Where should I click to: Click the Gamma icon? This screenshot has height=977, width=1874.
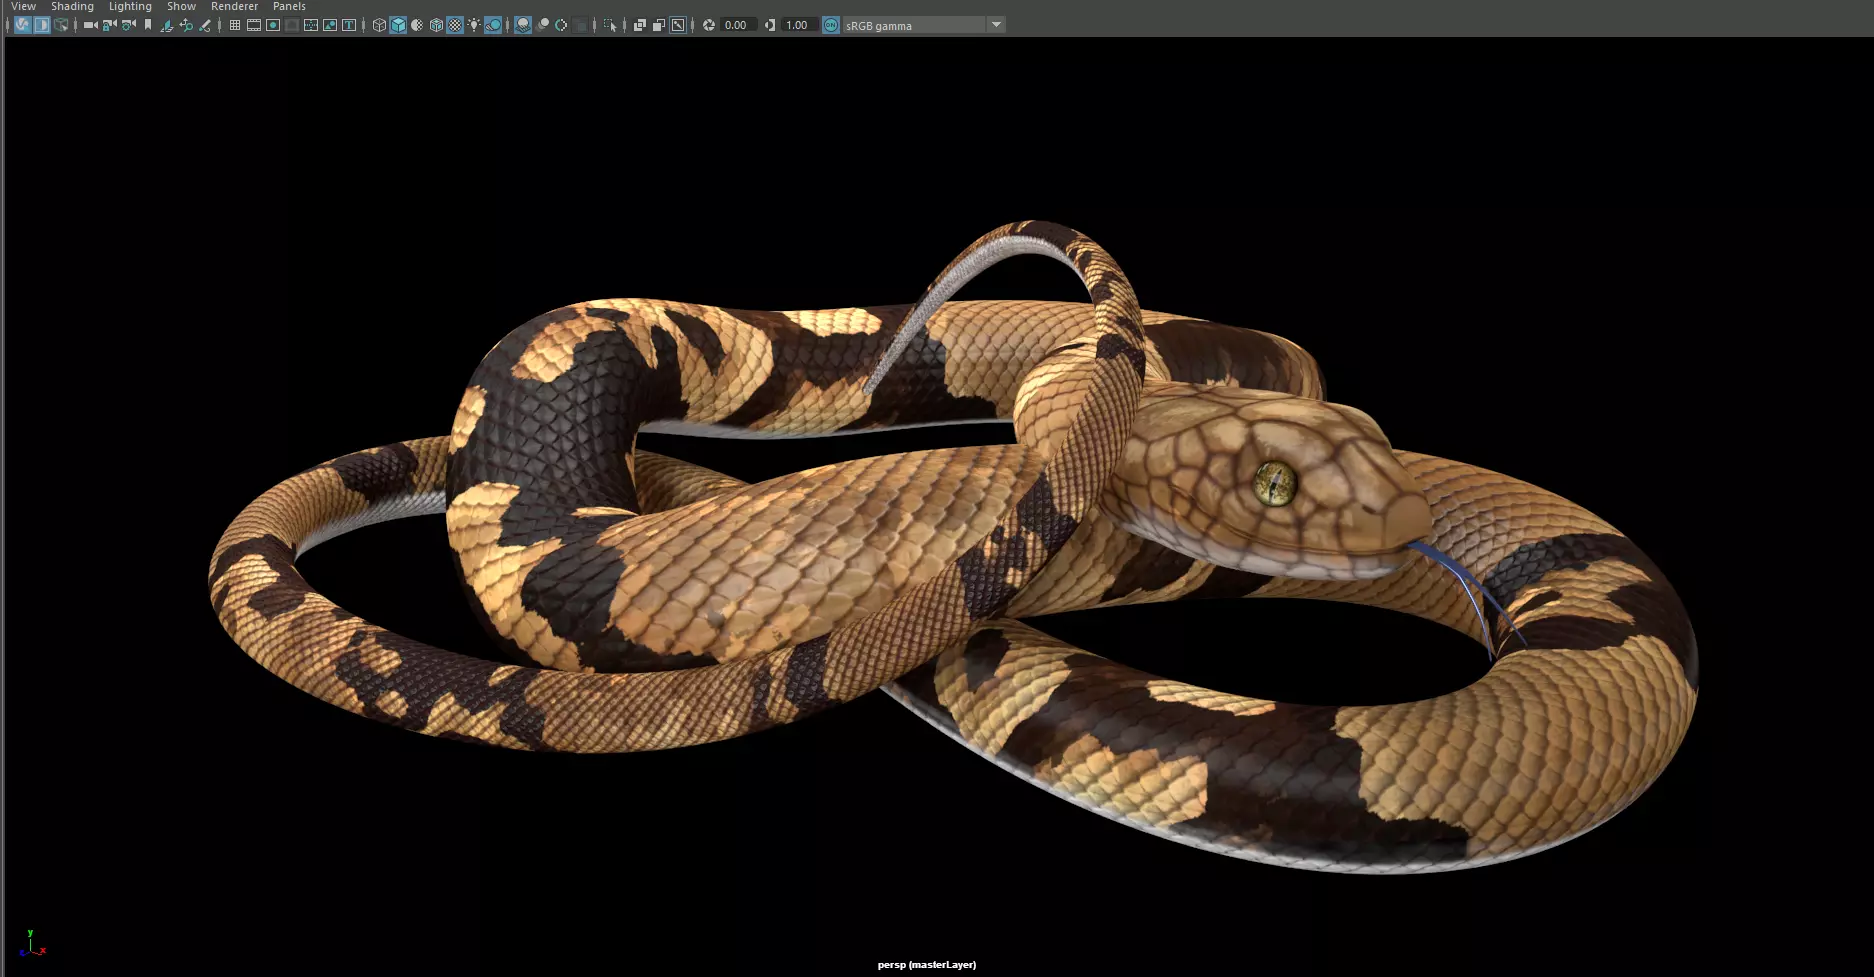tap(769, 25)
